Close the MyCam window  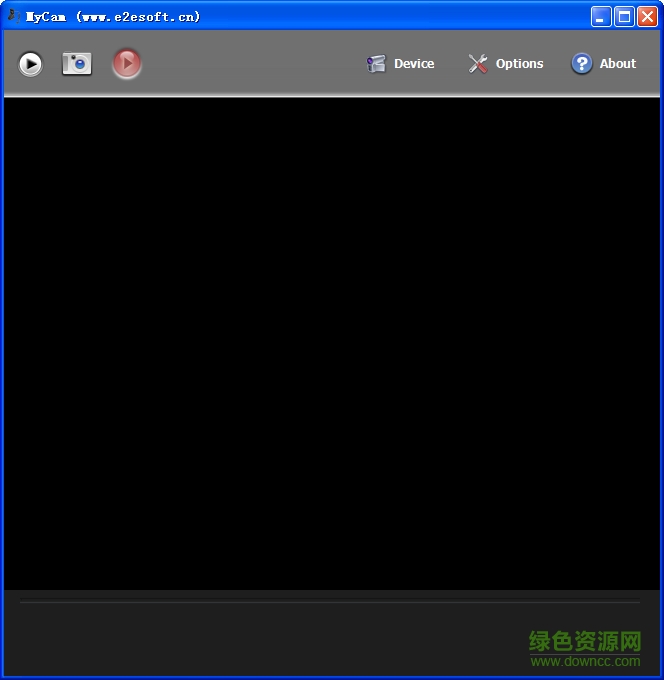pyautogui.click(x=647, y=17)
